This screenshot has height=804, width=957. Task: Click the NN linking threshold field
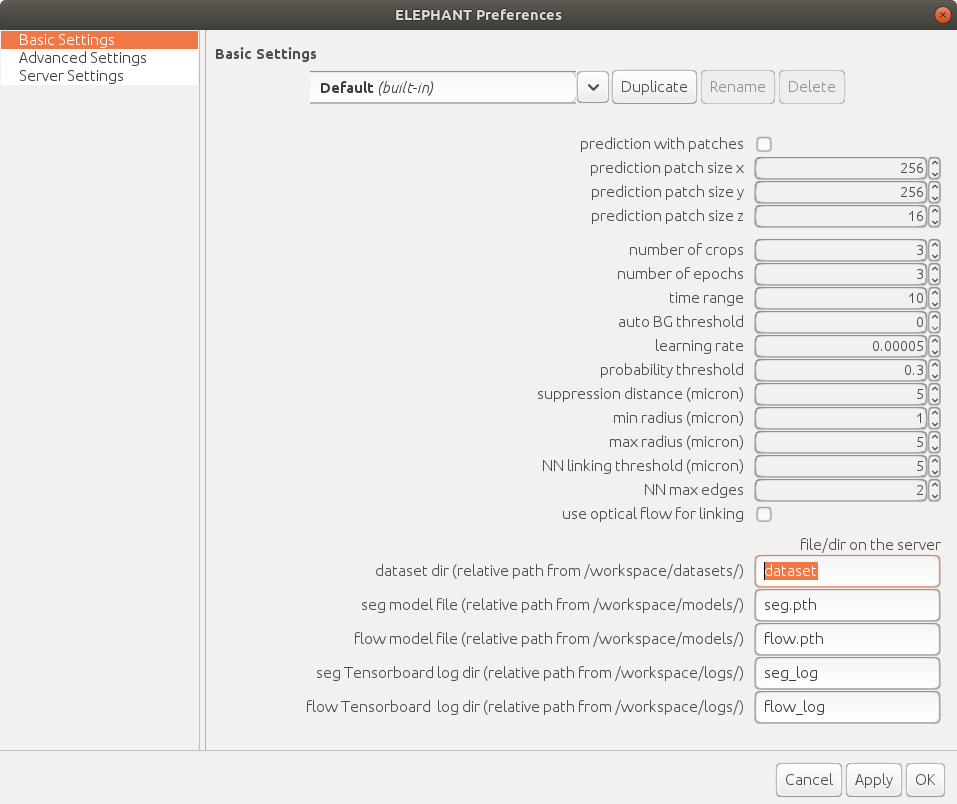pyautogui.click(x=840, y=466)
